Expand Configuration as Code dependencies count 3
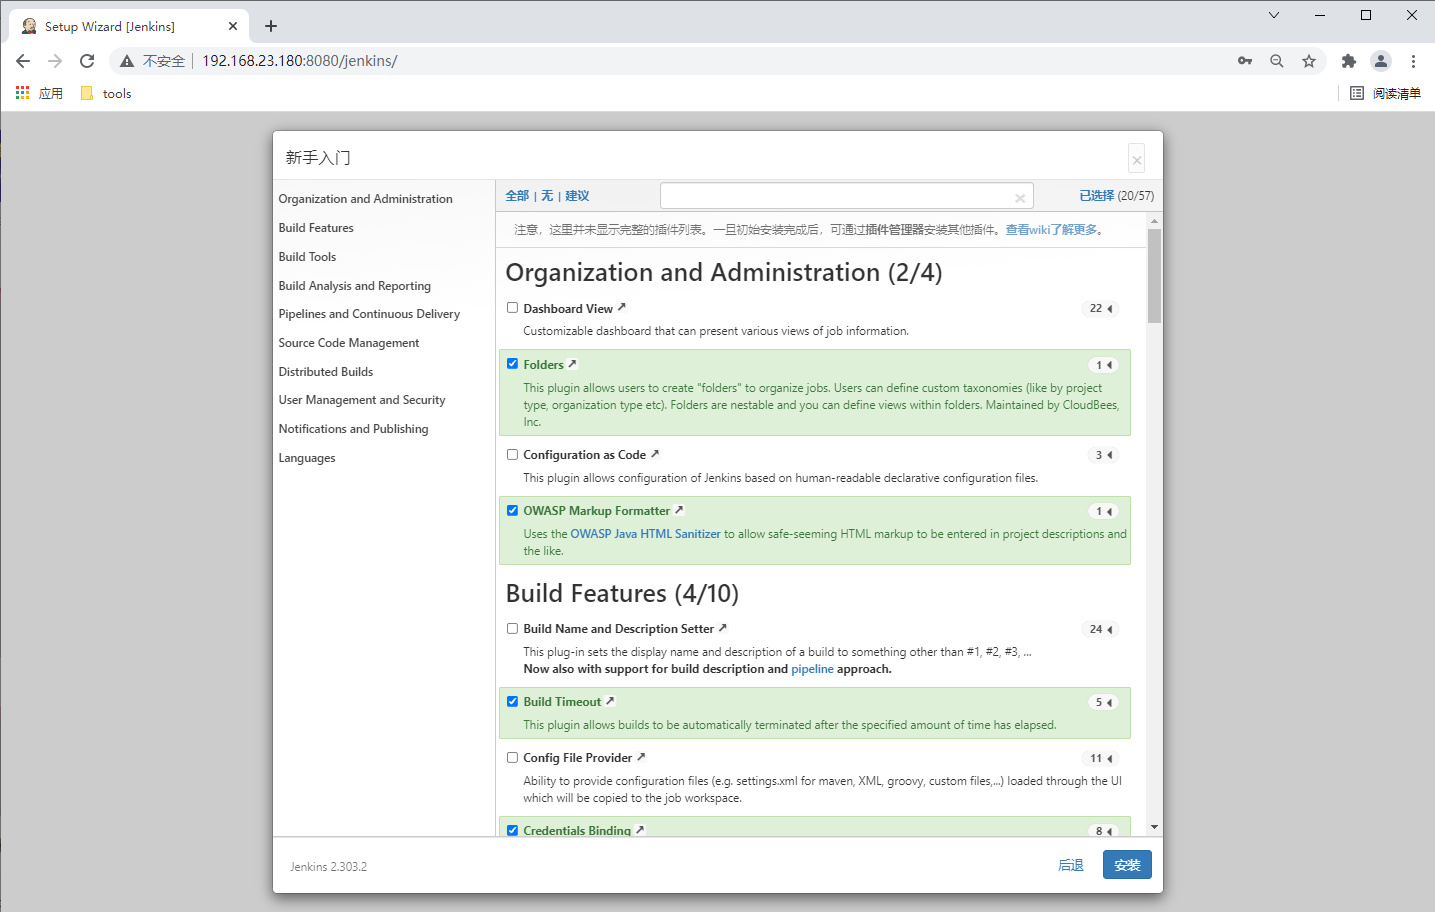This screenshot has width=1435, height=912. pyautogui.click(x=1103, y=455)
